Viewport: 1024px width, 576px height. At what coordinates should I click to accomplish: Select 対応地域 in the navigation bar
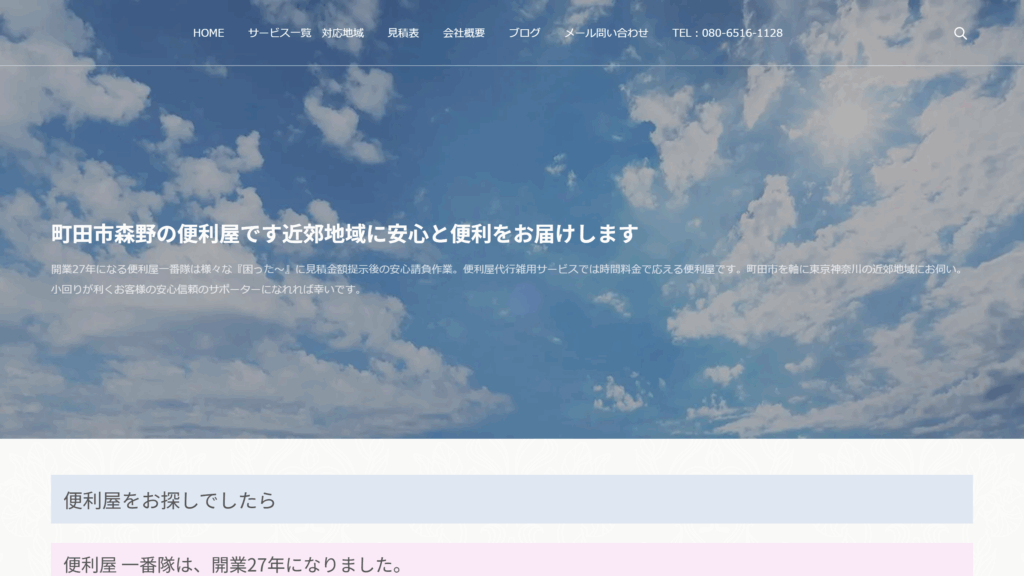343,33
